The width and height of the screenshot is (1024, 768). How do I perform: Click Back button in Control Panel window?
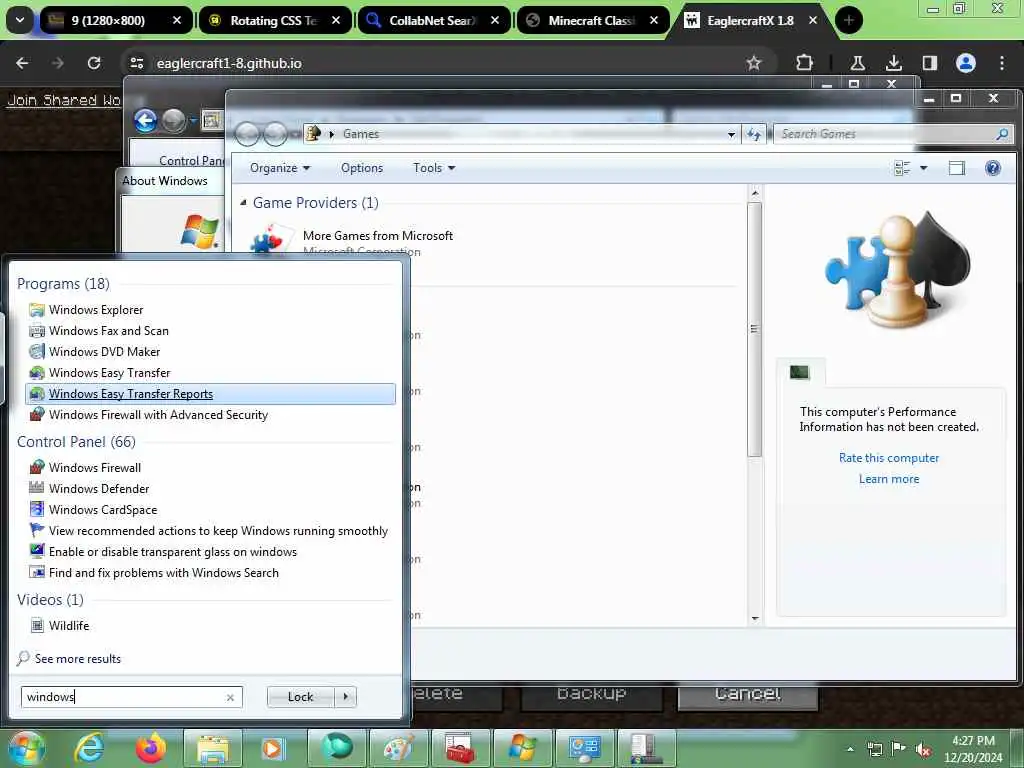[x=146, y=121]
